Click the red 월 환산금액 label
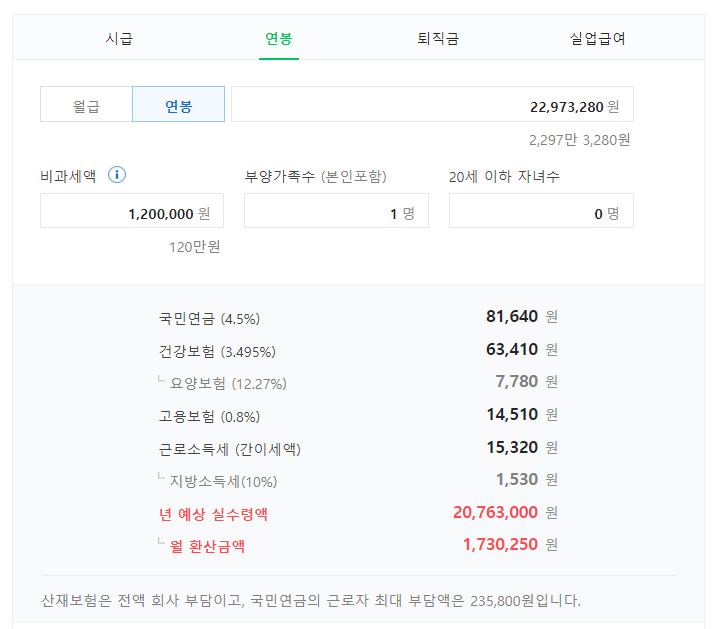 pyautogui.click(x=208, y=546)
